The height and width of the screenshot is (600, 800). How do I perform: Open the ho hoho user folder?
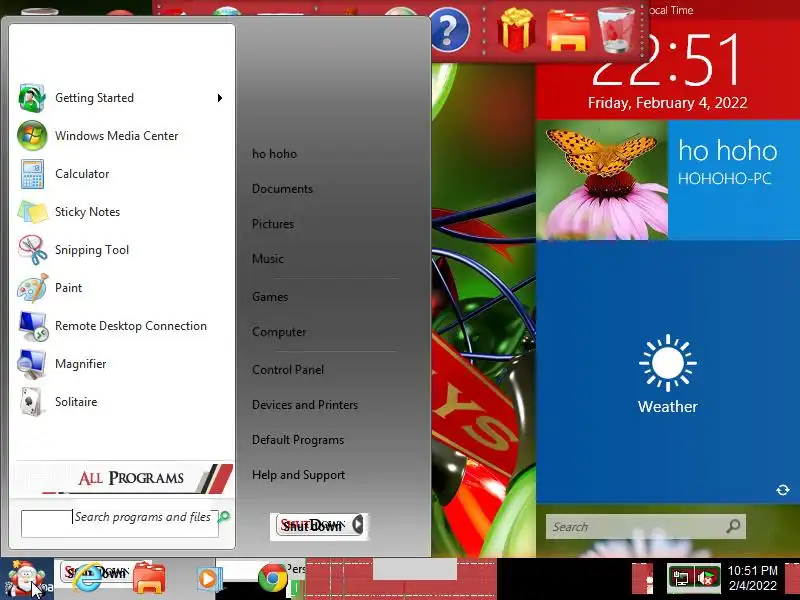[x=274, y=154]
